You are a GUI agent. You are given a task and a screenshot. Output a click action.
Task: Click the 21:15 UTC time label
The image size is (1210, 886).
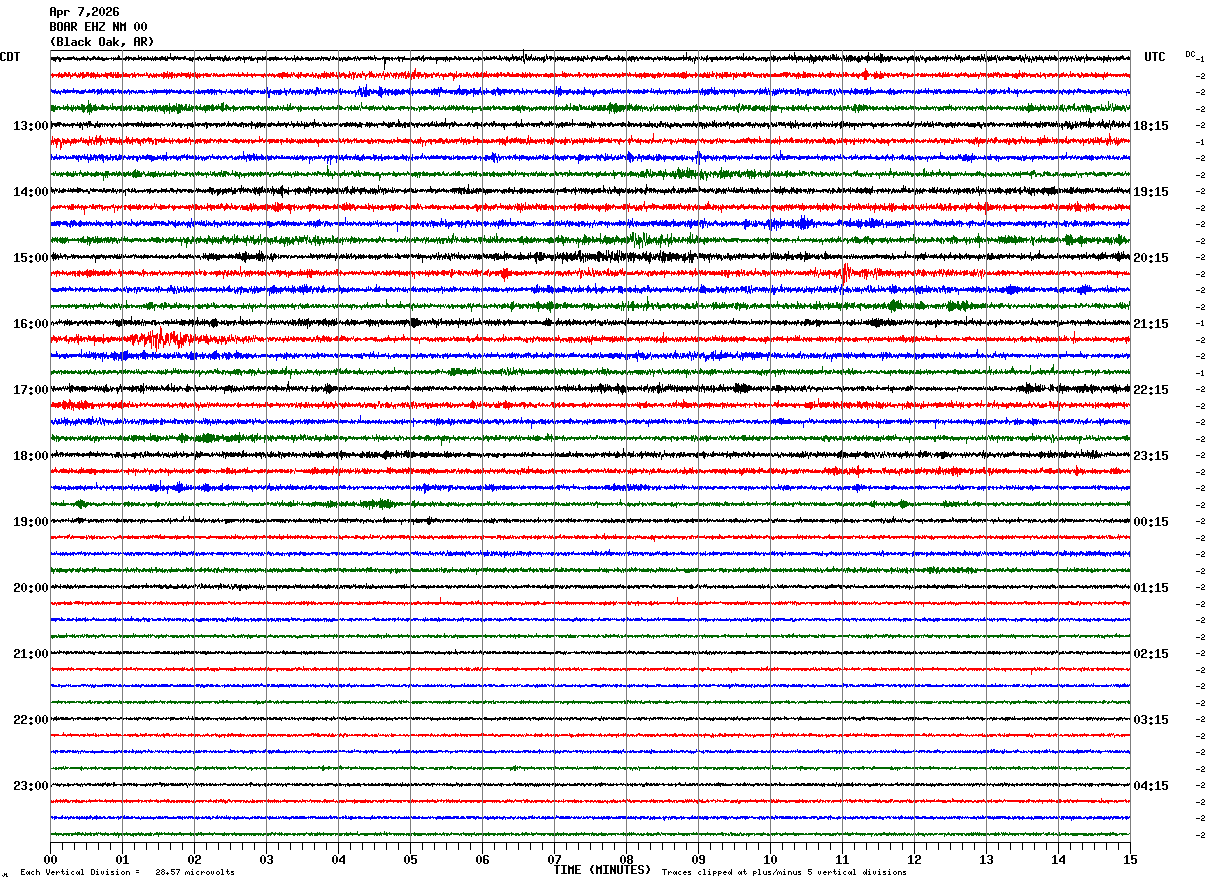(x=1151, y=324)
